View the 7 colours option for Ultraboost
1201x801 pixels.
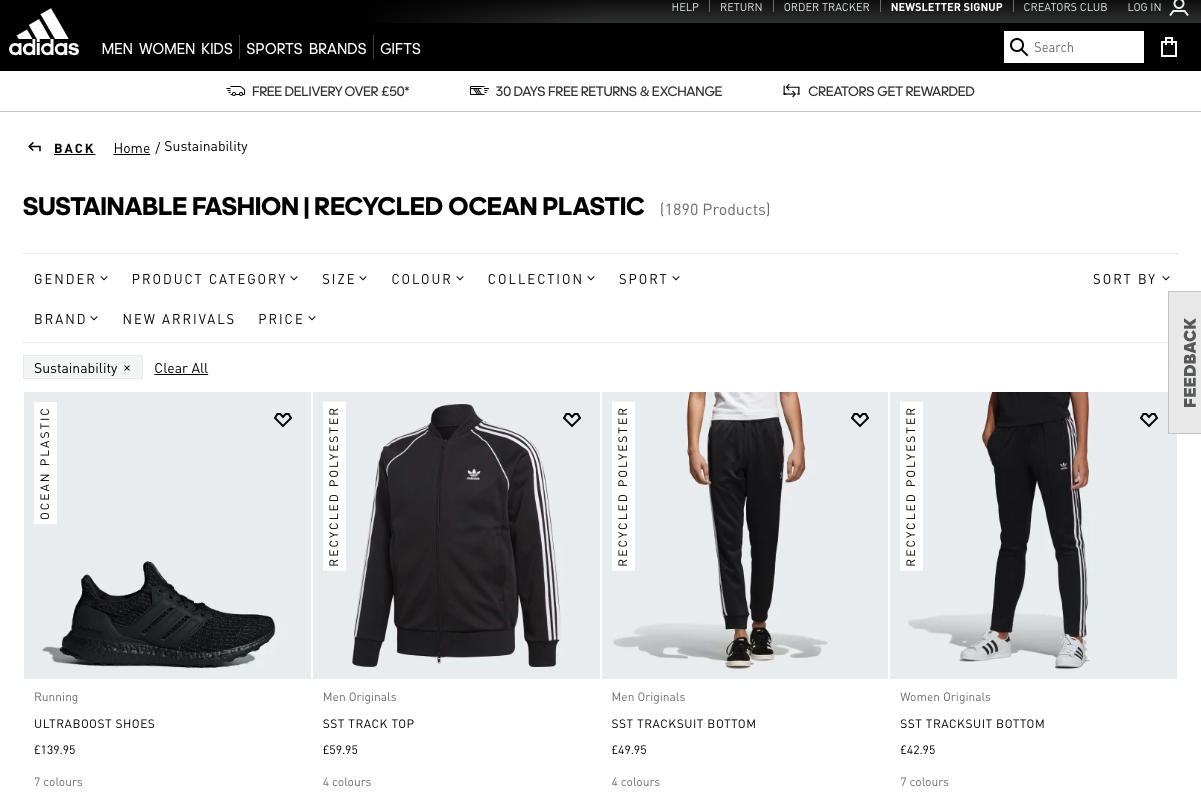58,781
